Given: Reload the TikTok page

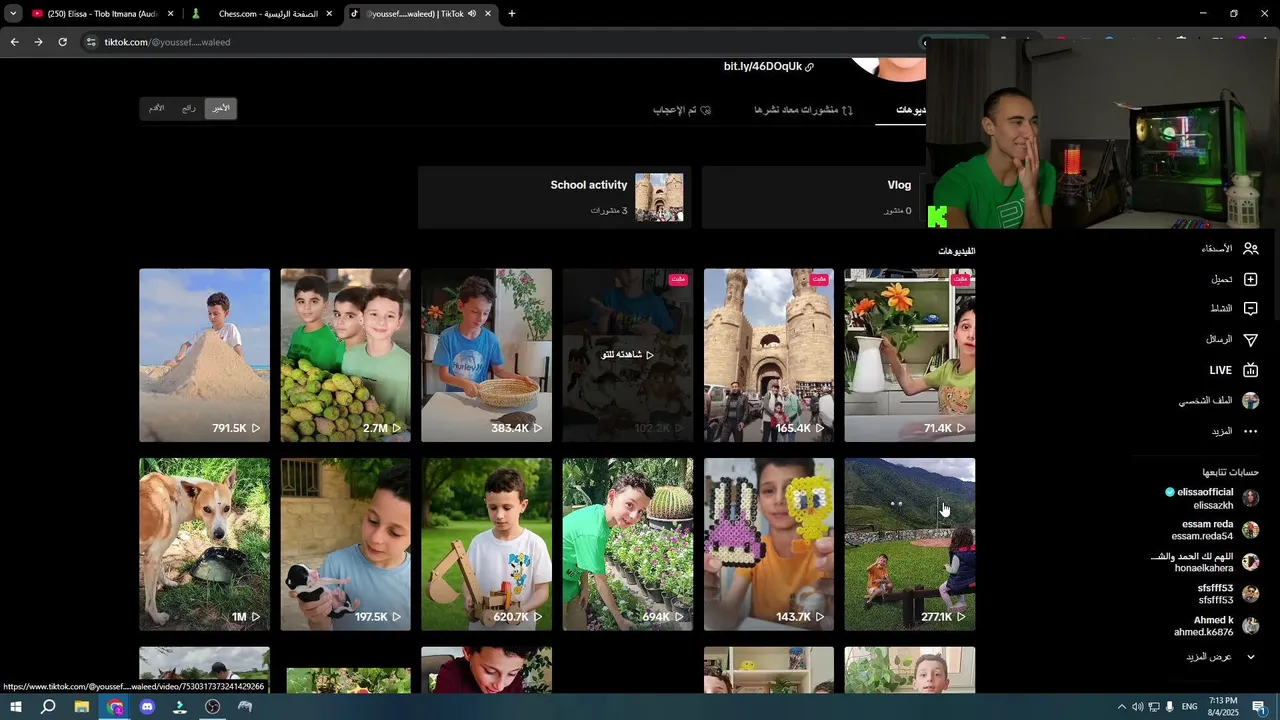Looking at the screenshot, I should point(62,42).
